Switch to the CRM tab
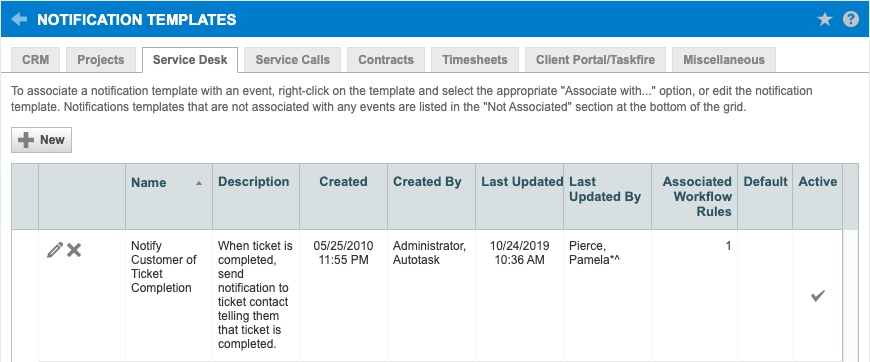 coord(36,60)
